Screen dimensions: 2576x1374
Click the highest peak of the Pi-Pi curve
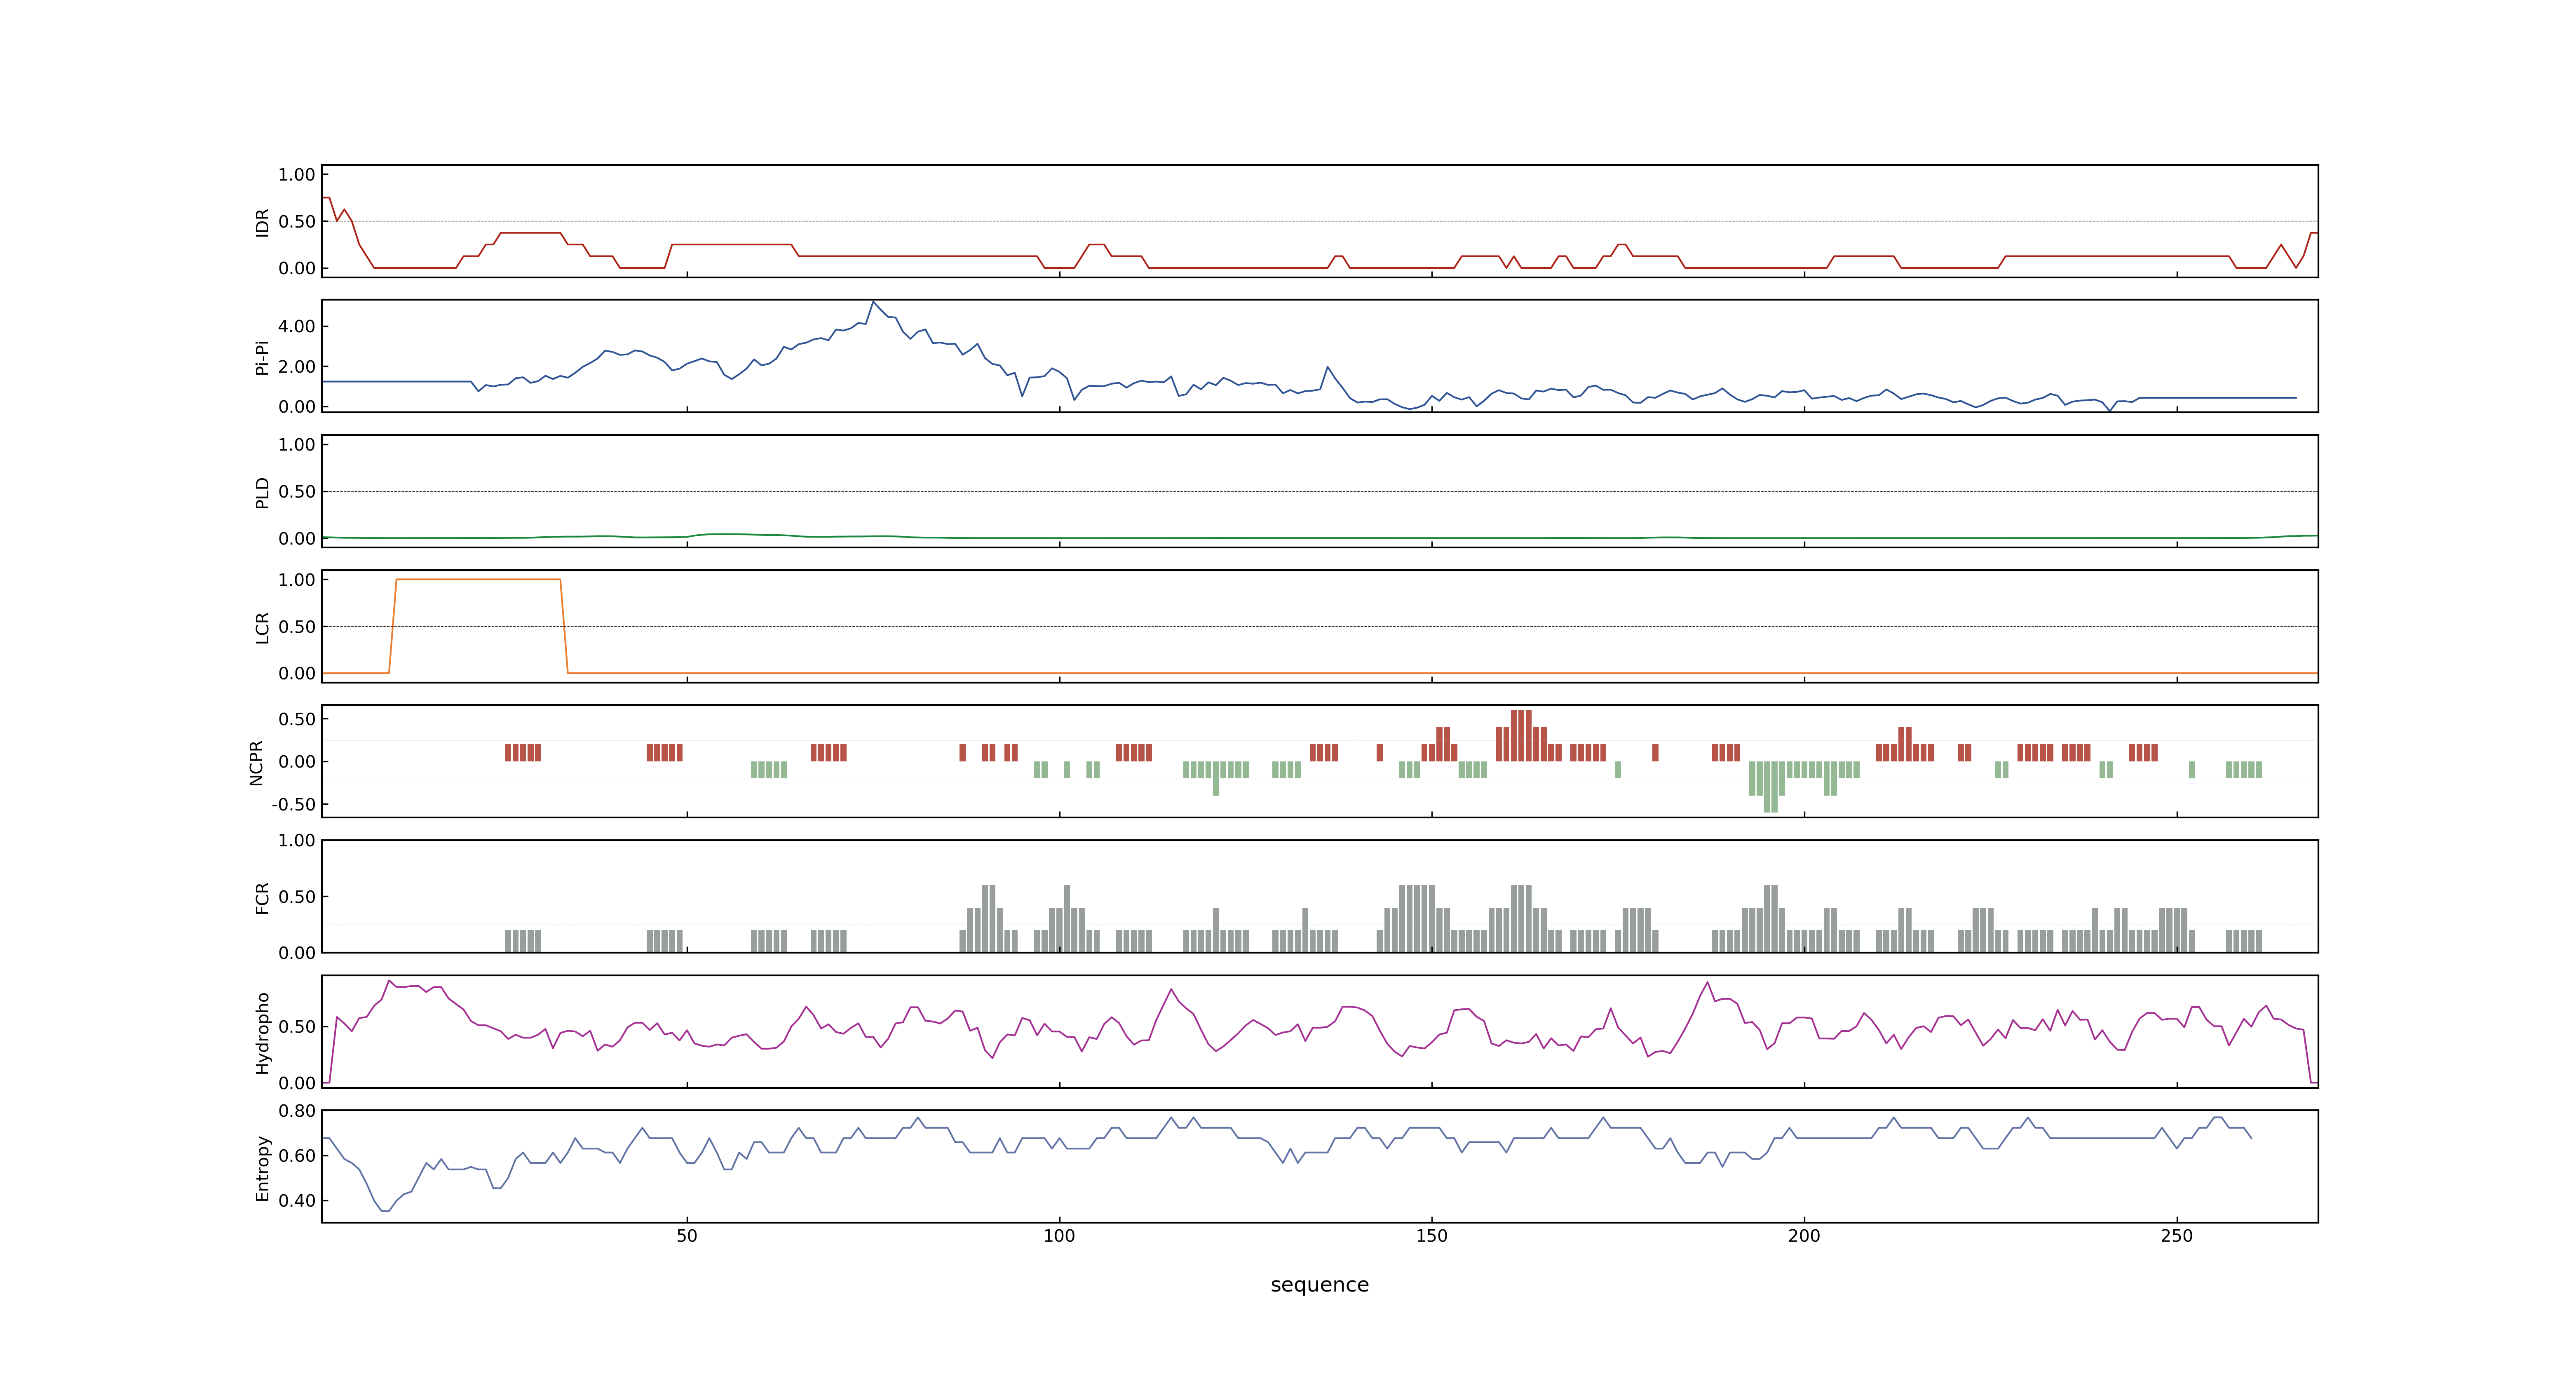873,302
